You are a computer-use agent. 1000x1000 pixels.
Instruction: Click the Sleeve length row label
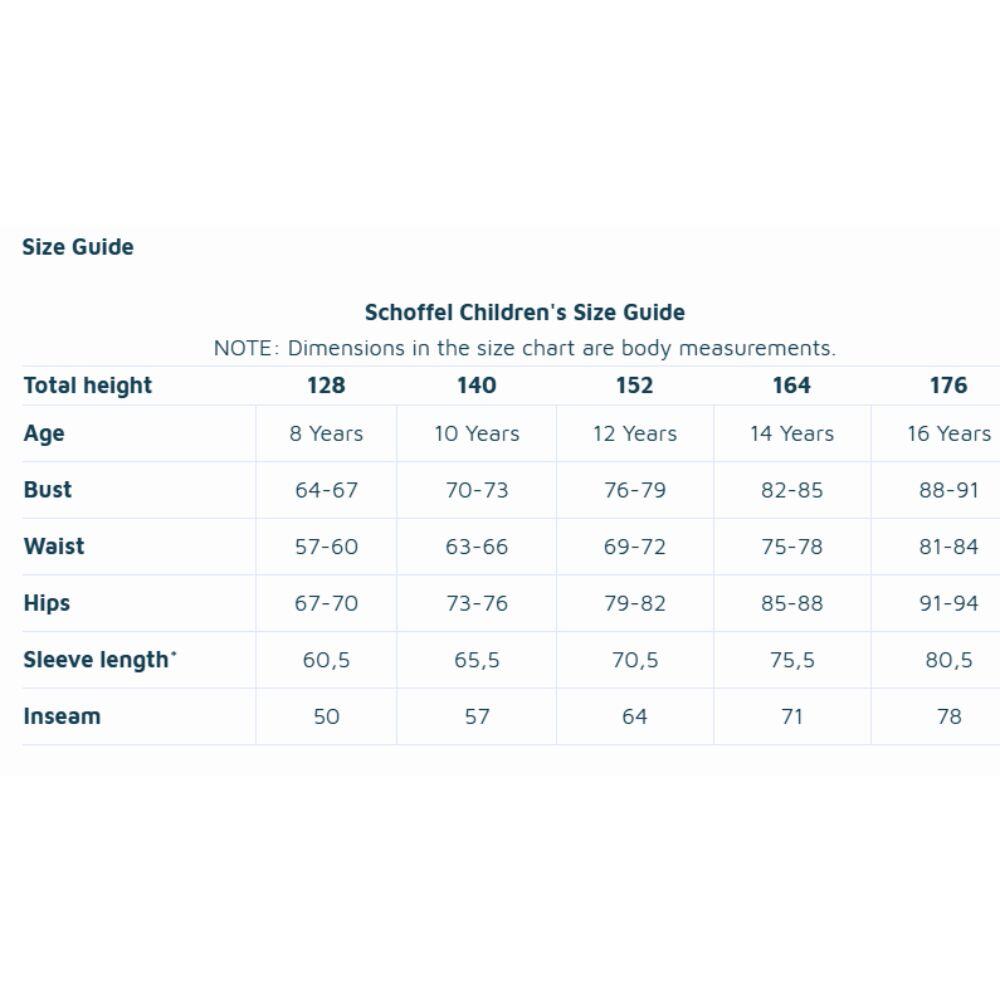(100, 659)
